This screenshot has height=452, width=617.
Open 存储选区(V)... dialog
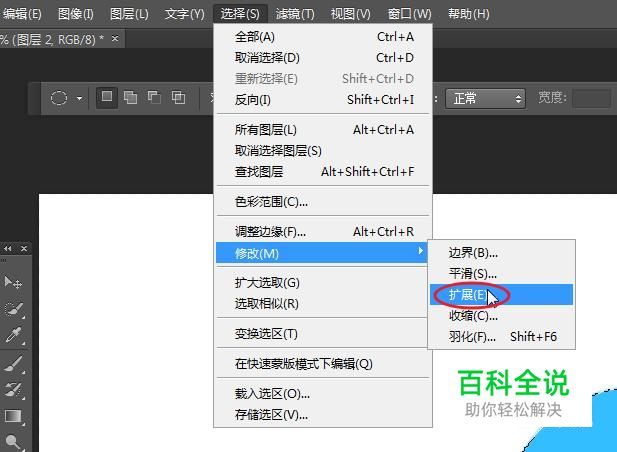(x=323, y=415)
